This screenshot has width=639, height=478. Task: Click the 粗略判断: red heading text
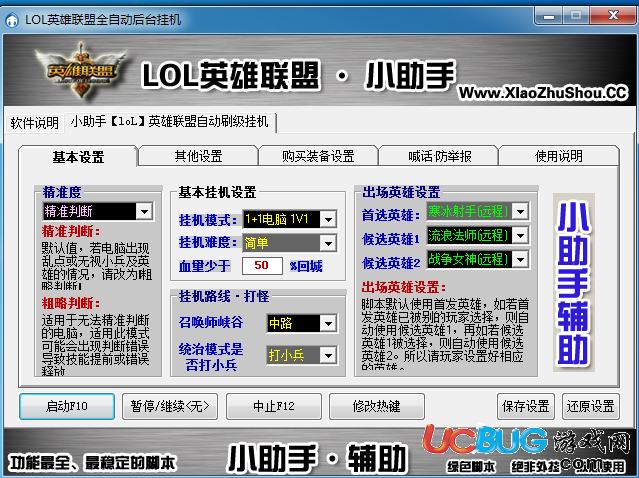[x=71, y=303]
